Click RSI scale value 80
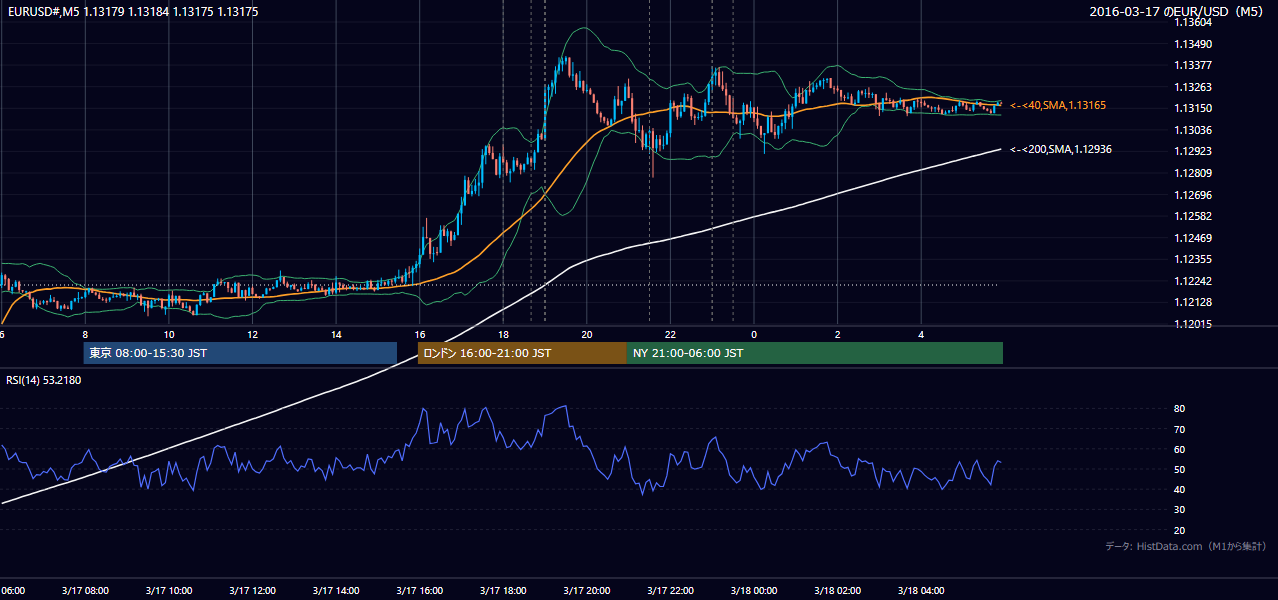1278x600 pixels. click(x=1180, y=409)
